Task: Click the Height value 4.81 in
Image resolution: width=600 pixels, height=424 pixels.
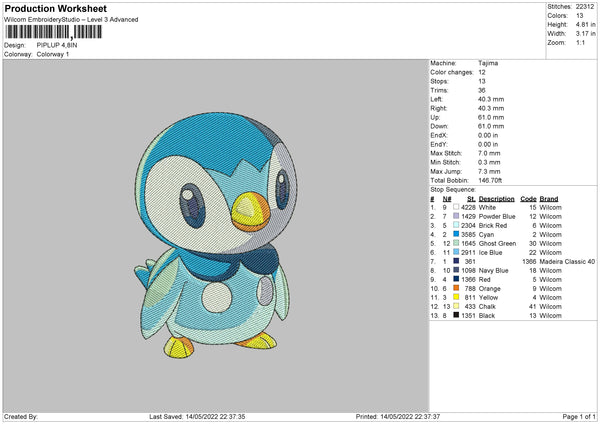Action: [x=585, y=24]
